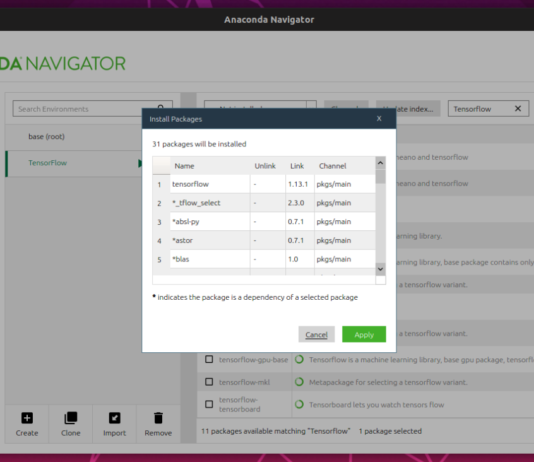Check the tensorflow-tensorboard package checkbox
This screenshot has width=534, height=462.
[x=209, y=404]
